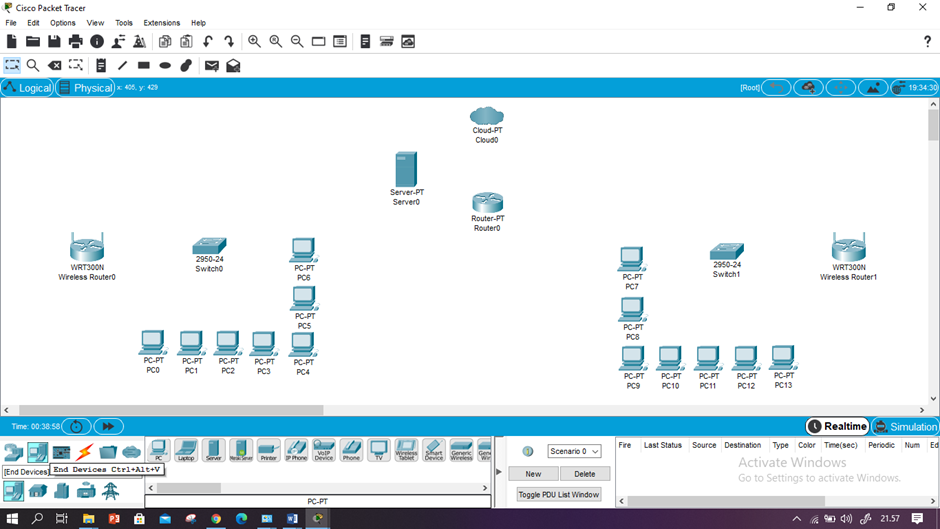Switch to Realtime mode

point(837,426)
